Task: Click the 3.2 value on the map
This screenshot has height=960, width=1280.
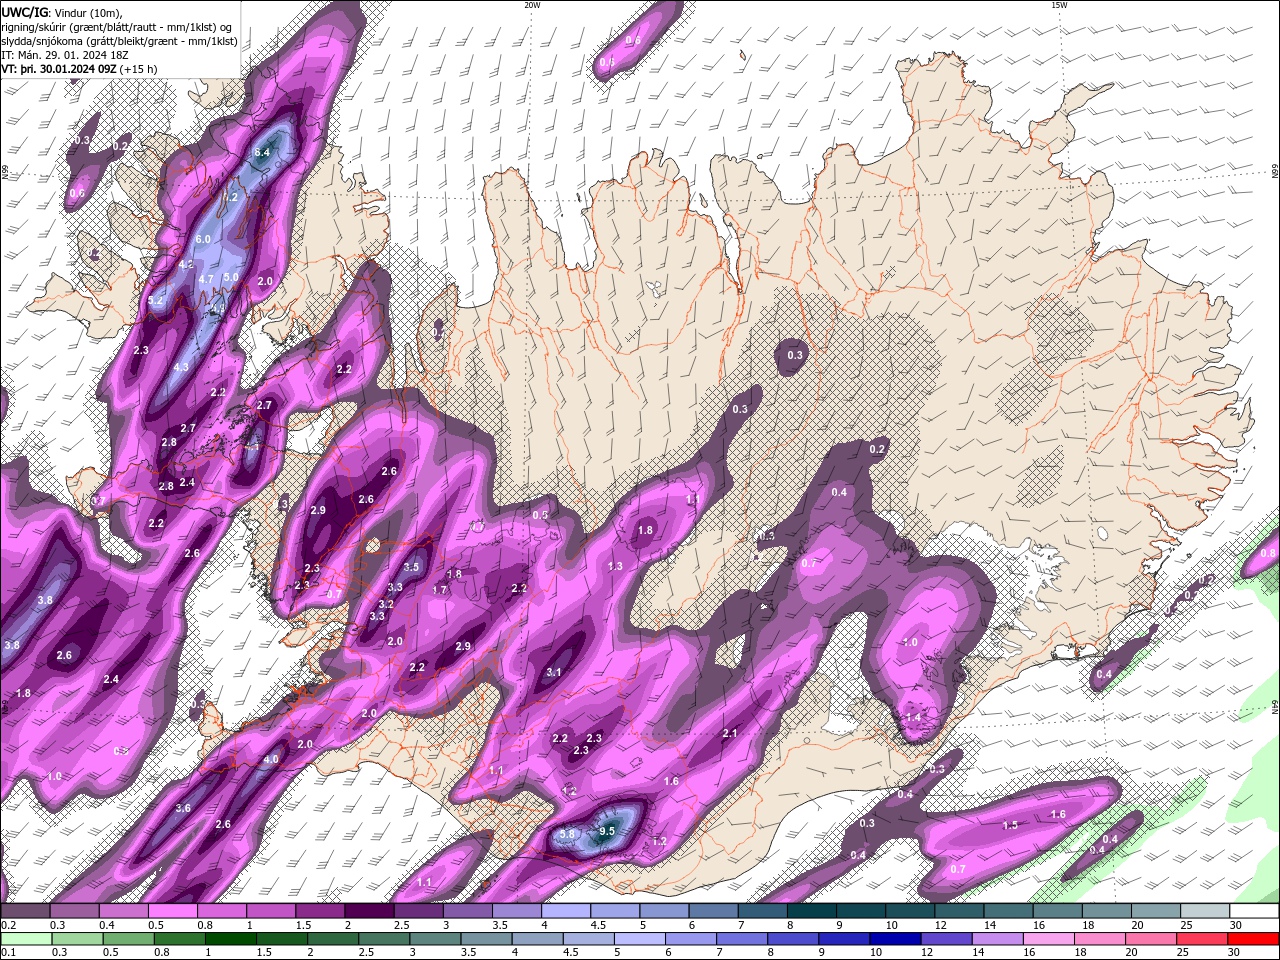Action: point(387,604)
